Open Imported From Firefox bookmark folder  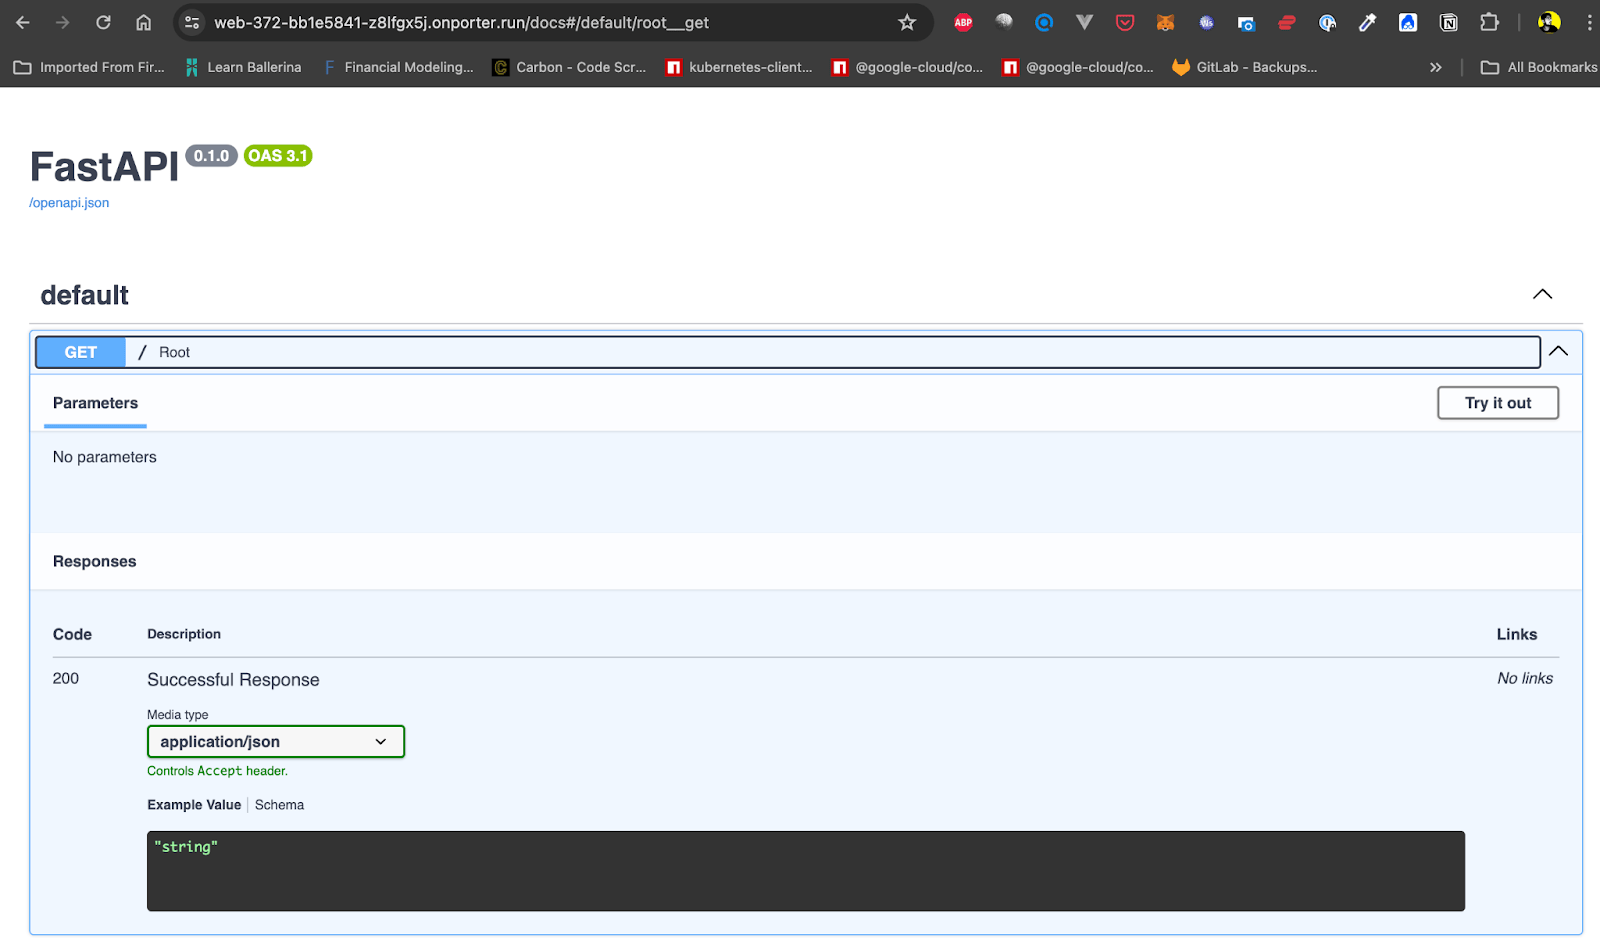tap(89, 67)
